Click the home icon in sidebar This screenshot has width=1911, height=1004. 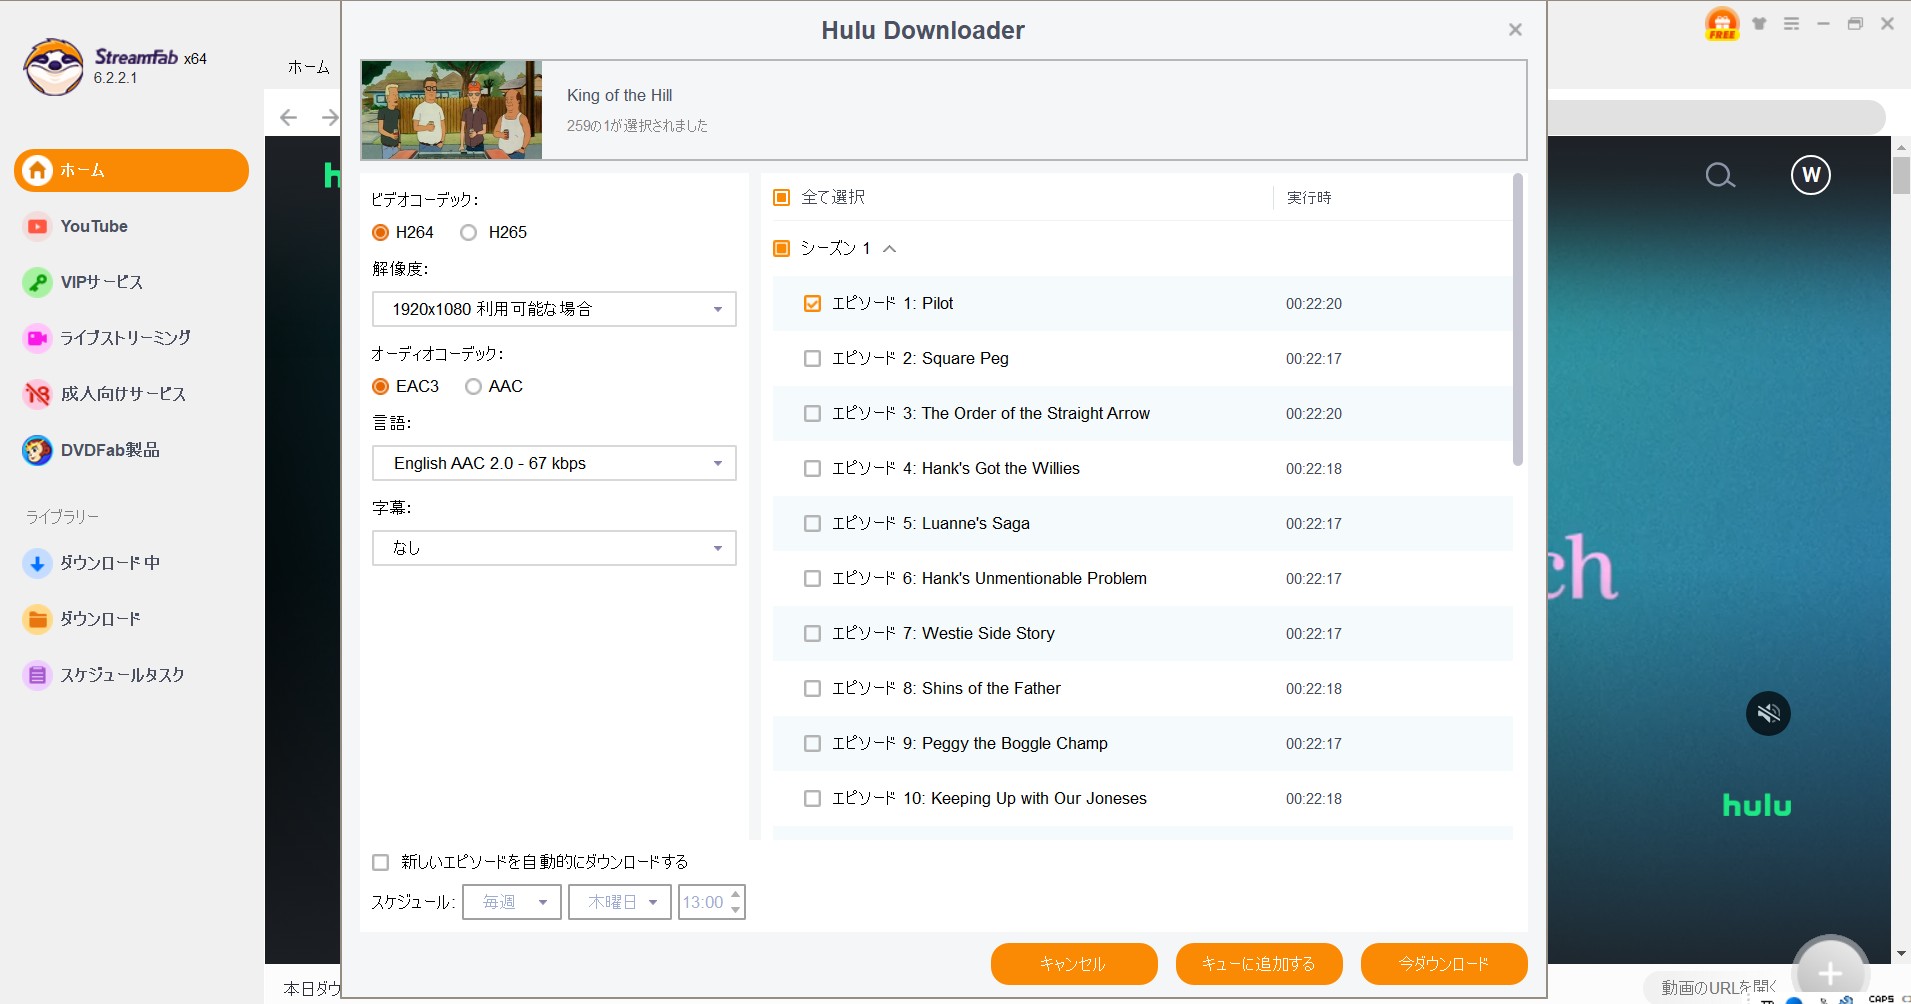[x=38, y=170]
